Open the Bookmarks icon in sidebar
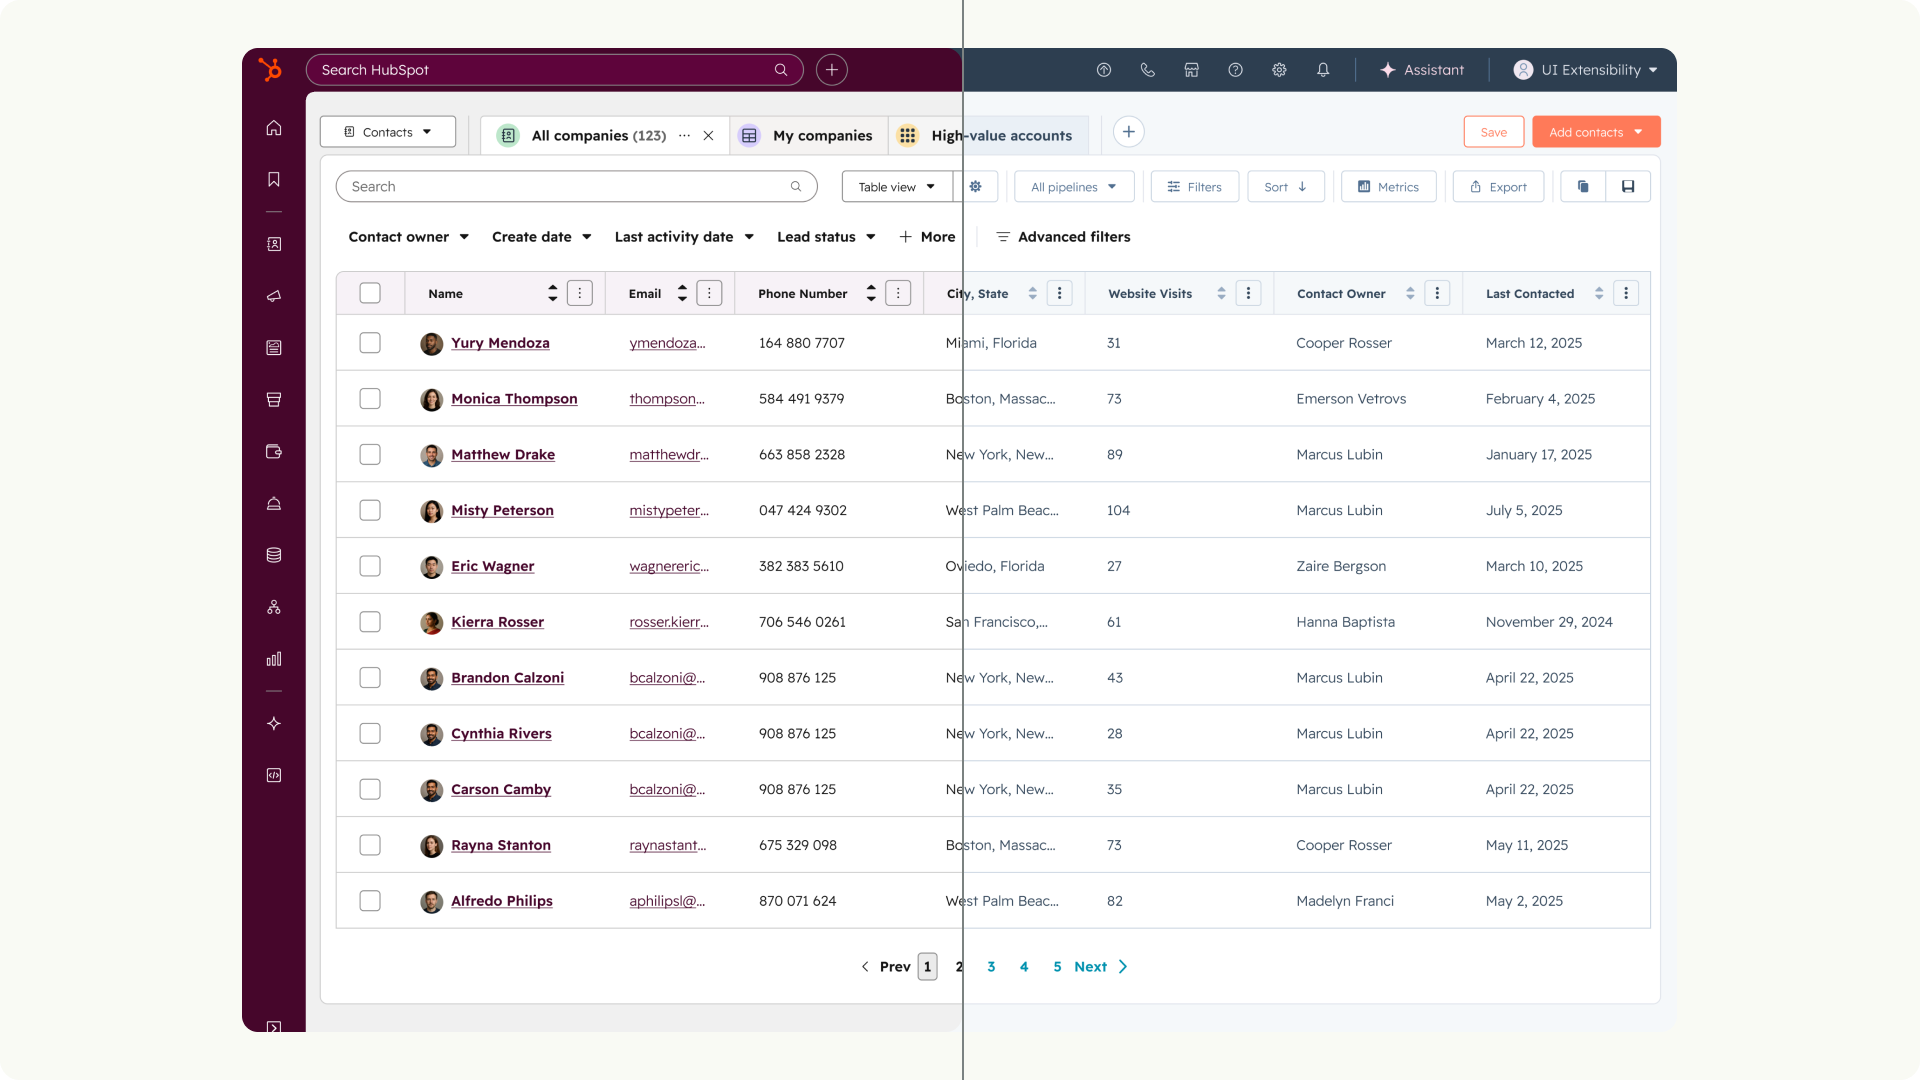Screen dimensions: 1920x1080 tap(274, 180)
